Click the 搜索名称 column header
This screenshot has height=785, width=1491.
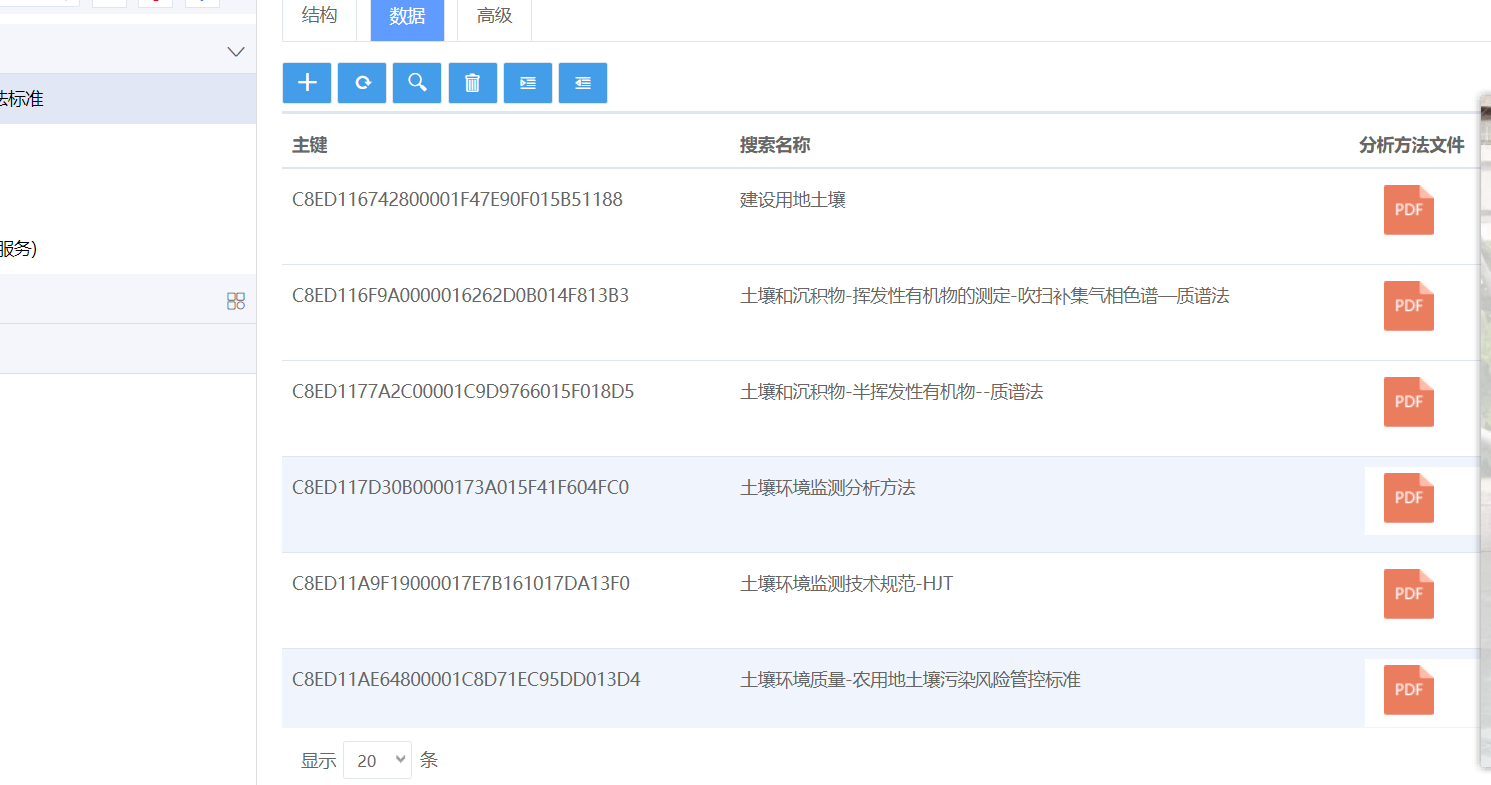point(775,145)
